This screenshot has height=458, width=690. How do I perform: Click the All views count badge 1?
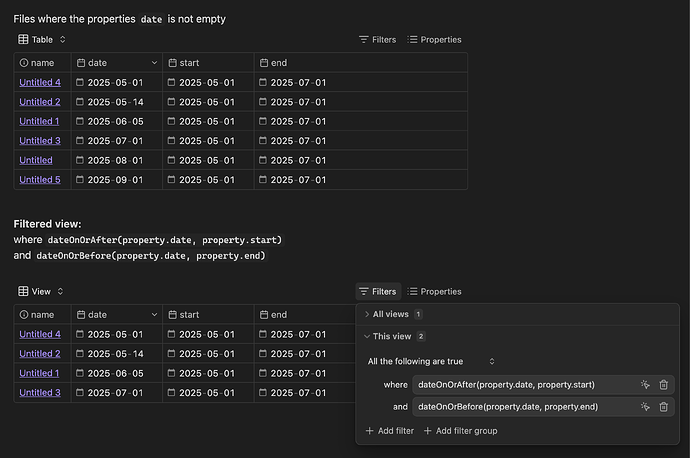(x=418, y=314)
